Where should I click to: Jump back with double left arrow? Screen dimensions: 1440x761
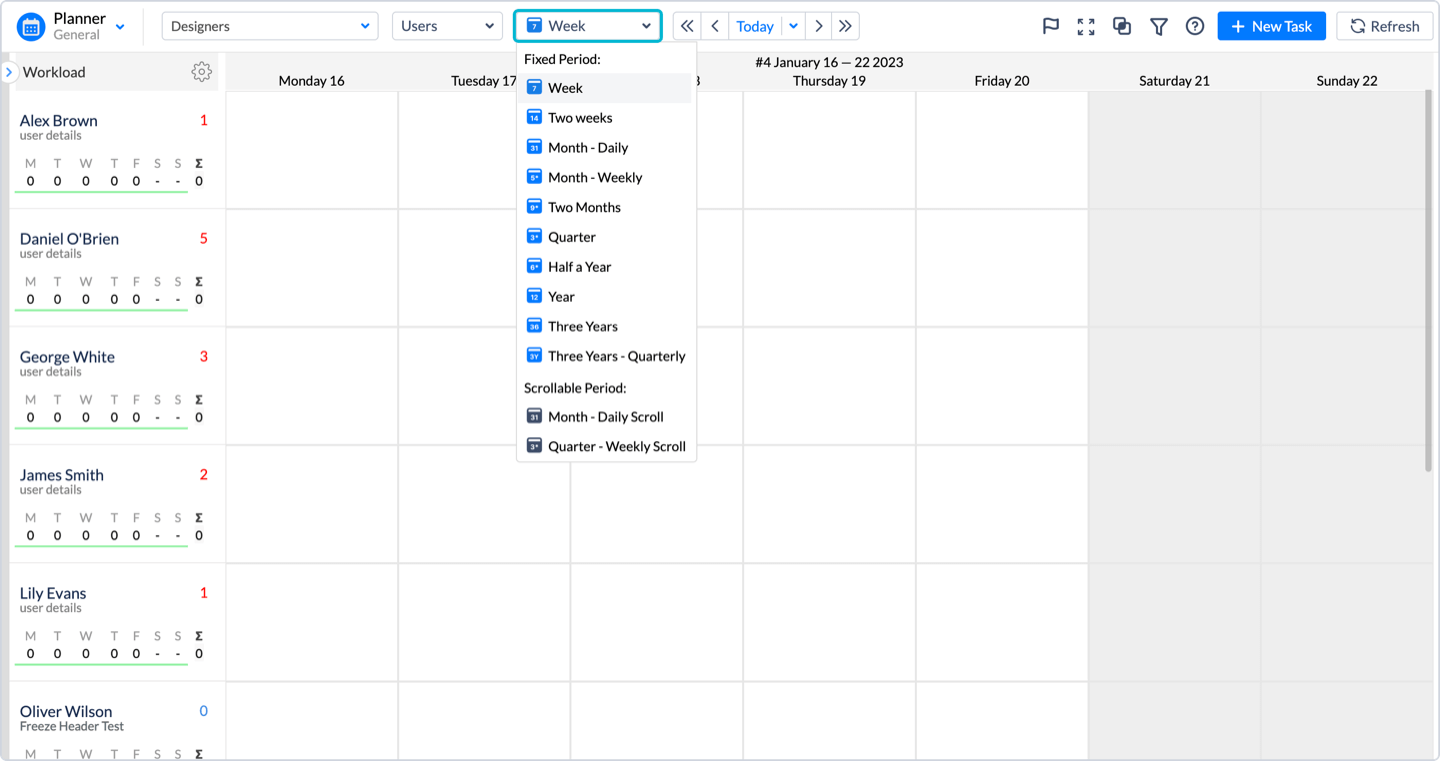(687, 26)
